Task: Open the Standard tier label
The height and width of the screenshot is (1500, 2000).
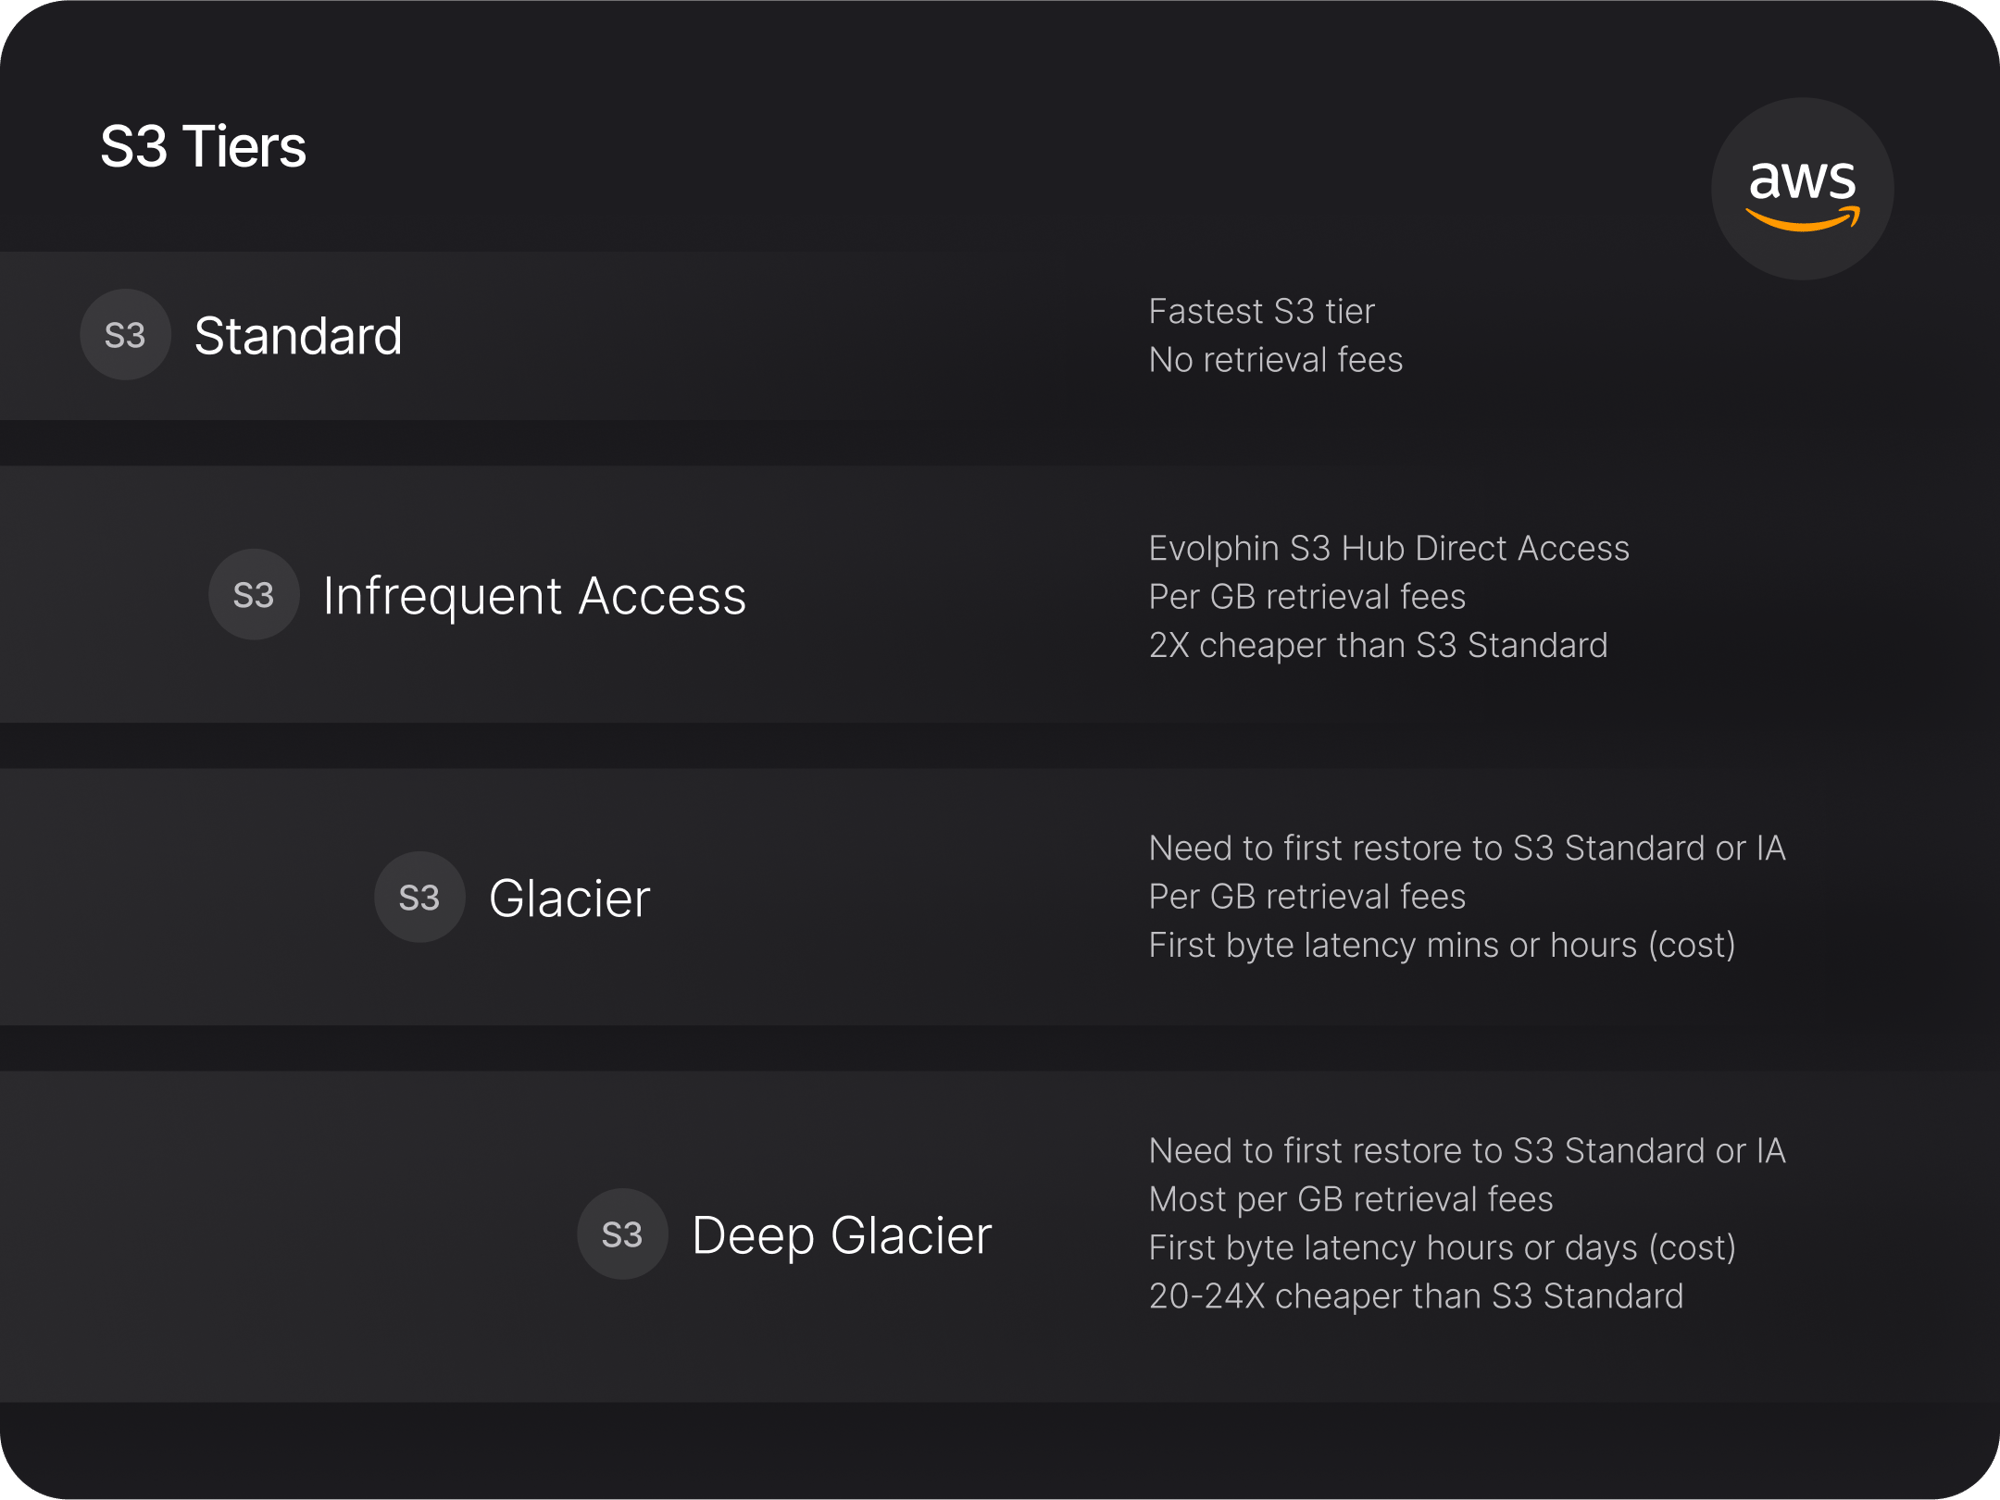Action: click(x=298, y=335)
